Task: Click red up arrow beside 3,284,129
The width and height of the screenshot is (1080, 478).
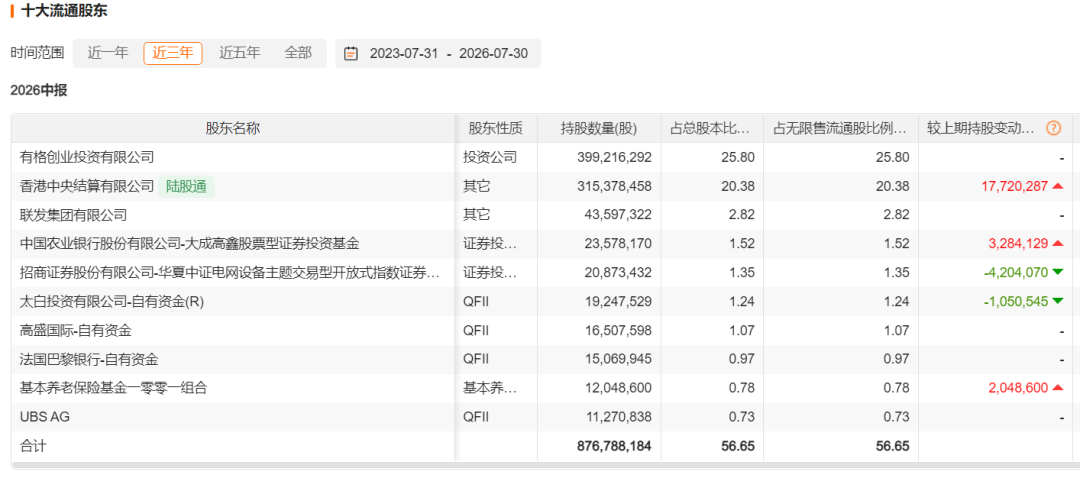Action: tap(1058, 243)
